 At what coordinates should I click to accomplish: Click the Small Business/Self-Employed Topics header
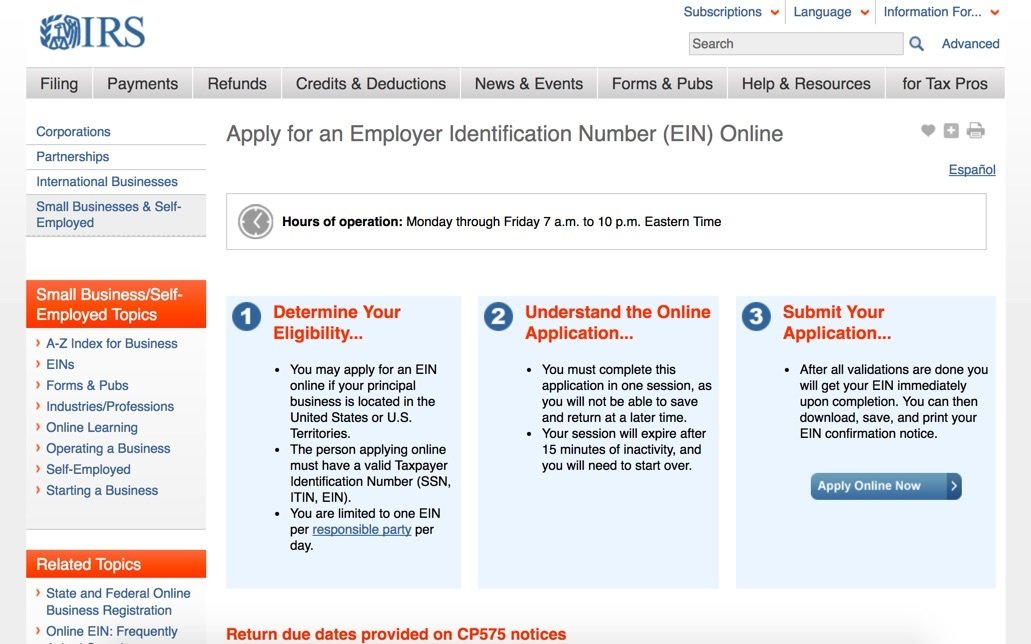click(116, 304)
